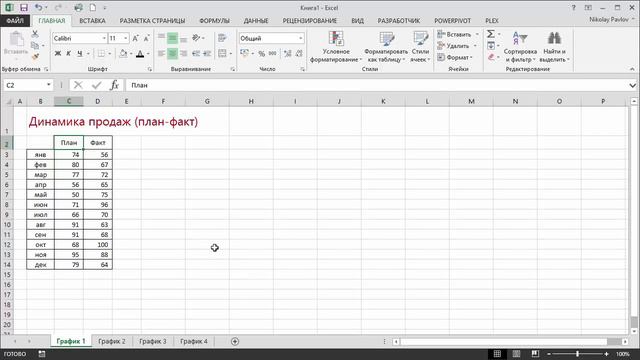Click the Insert Function fx icon
This screenshot has width=640, height=360.
tap(115, 85)
